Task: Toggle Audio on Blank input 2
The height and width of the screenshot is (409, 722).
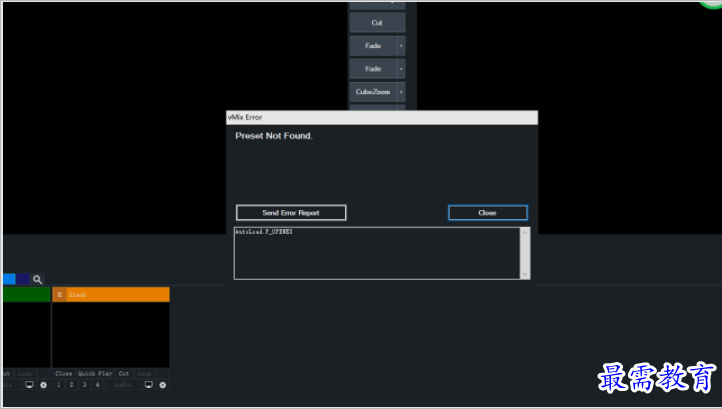Action: point(122,385)
